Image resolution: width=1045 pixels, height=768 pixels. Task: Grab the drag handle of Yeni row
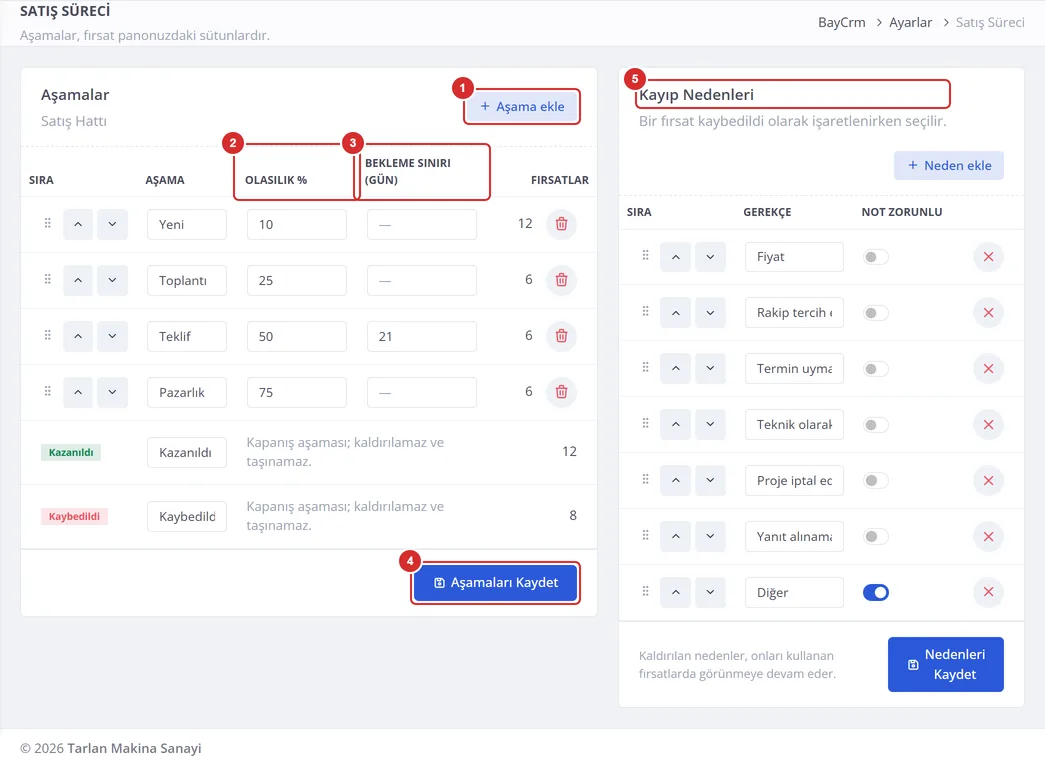coord(47,223)
